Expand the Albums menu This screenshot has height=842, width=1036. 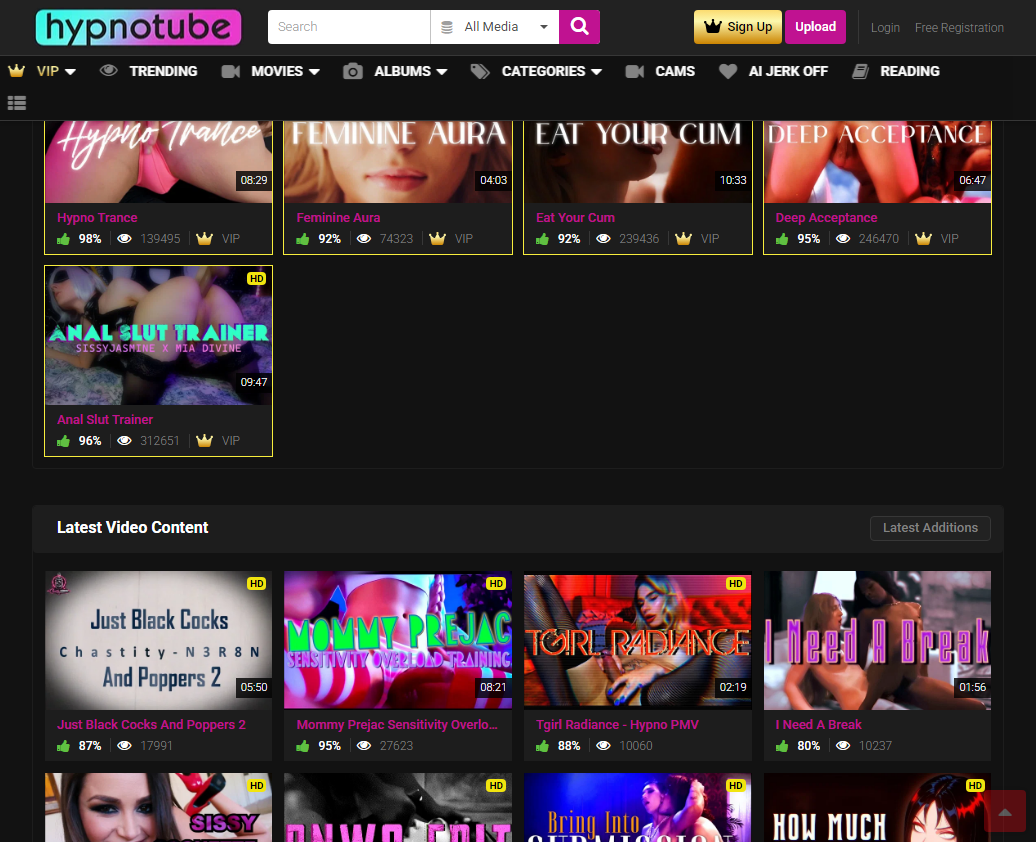pos(410,71)
